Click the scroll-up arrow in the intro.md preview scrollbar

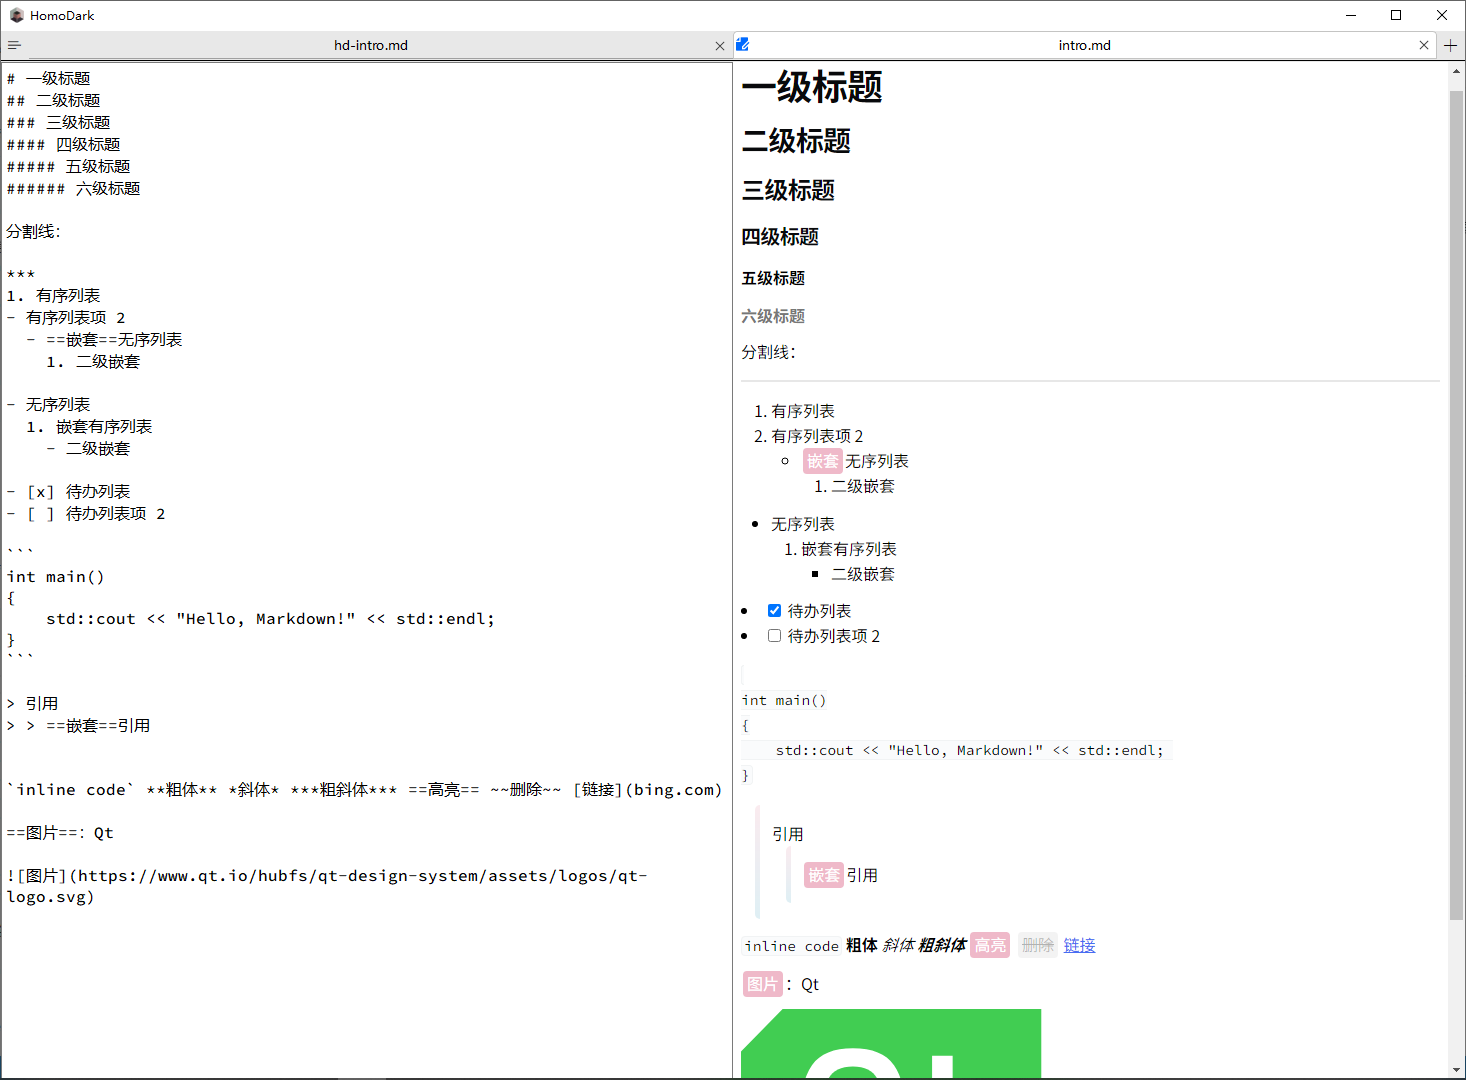pyautogui.click(x=1456, y=73)
